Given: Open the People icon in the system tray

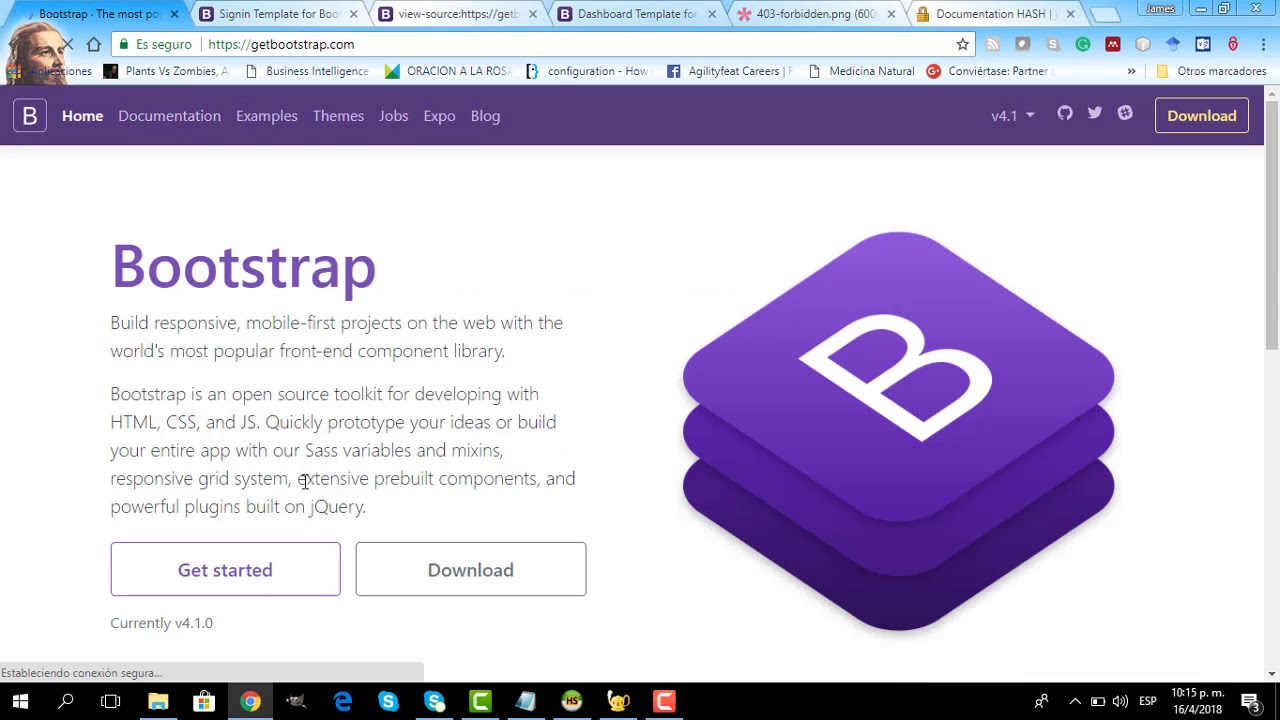Looking at the screenshot, I should 1042,701.
